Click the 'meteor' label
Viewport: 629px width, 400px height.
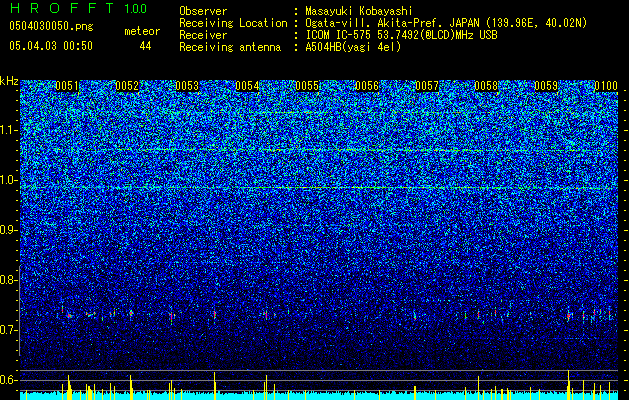pos(142,31)
